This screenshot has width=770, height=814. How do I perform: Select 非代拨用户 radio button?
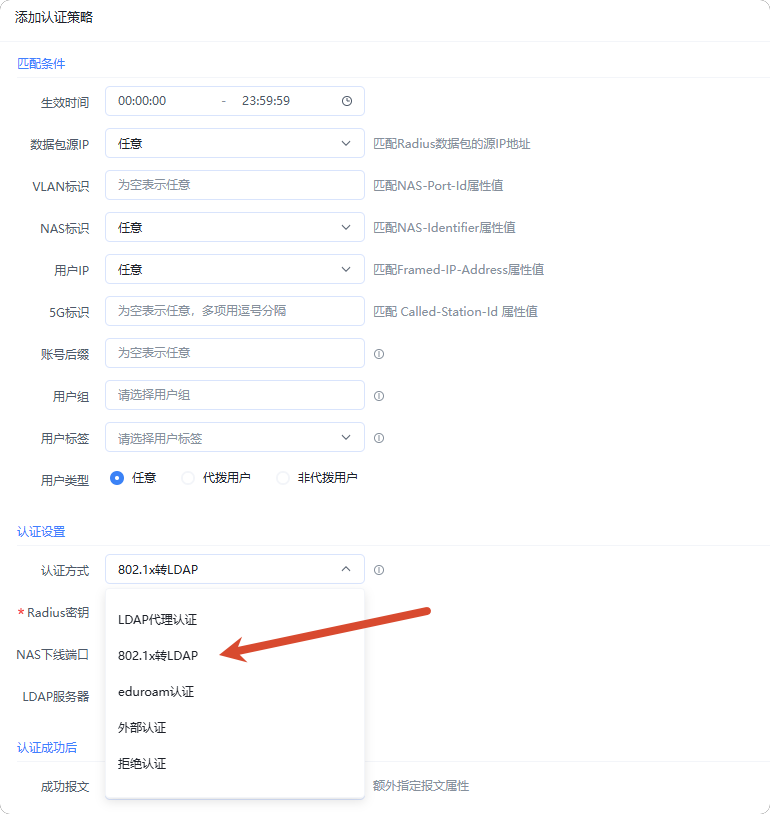coord(282,478)
